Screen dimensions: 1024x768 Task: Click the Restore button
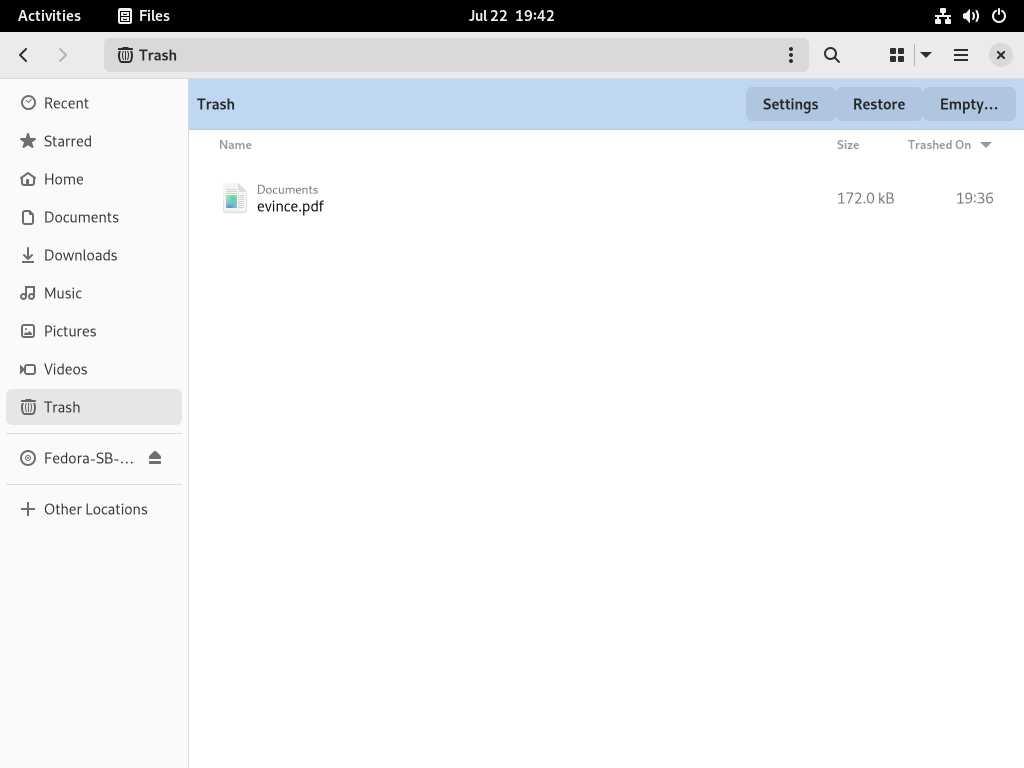(x=879, y=104)
